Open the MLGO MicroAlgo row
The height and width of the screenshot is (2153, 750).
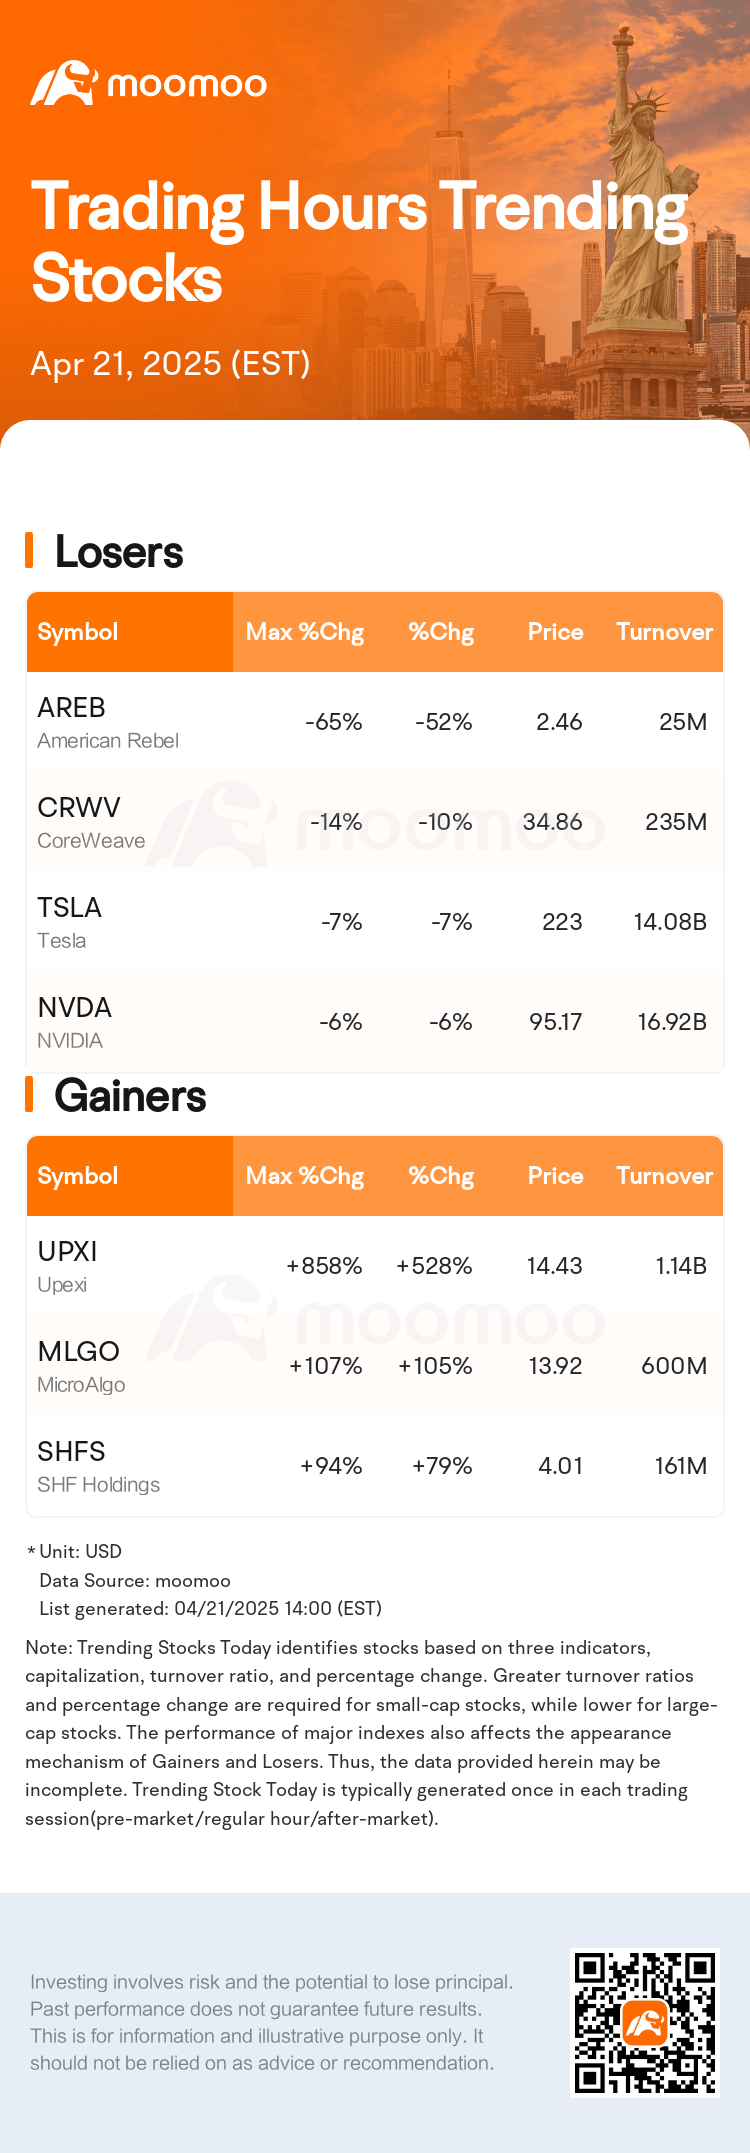point(375,1366)
